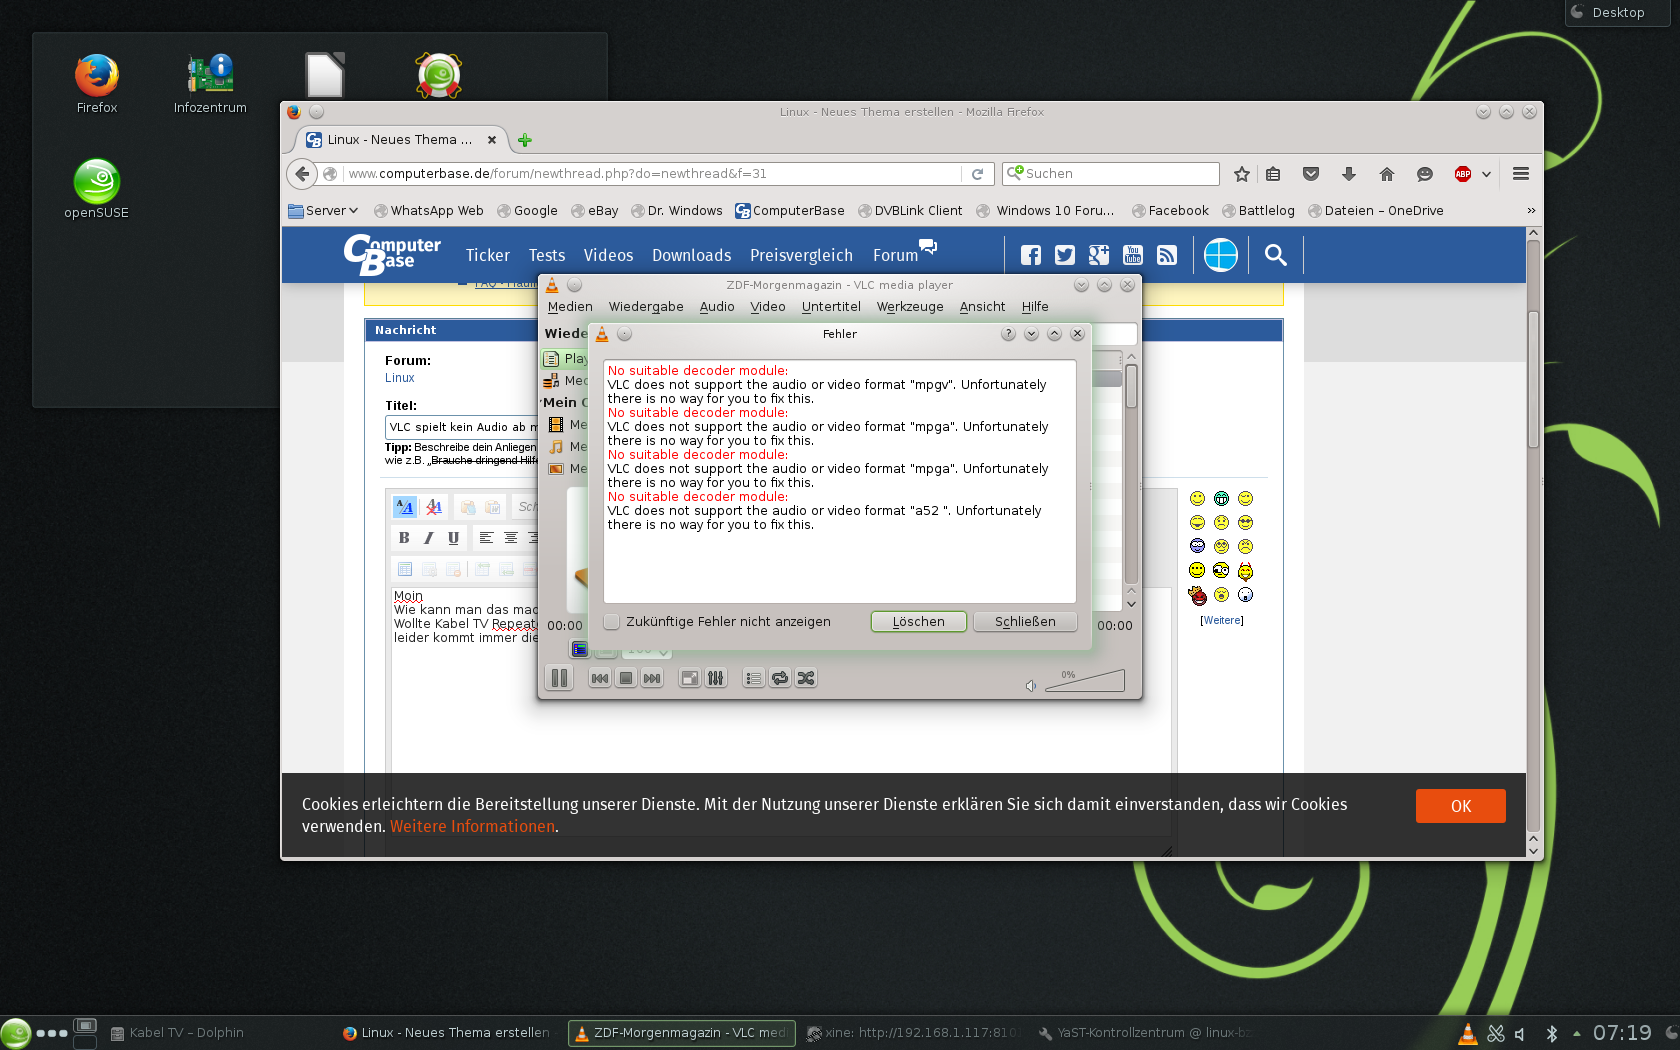This screenshot has width=1680, height=1050.
Task: Show more bookmarks toolbar overflow chevron
Action: 1531,211
